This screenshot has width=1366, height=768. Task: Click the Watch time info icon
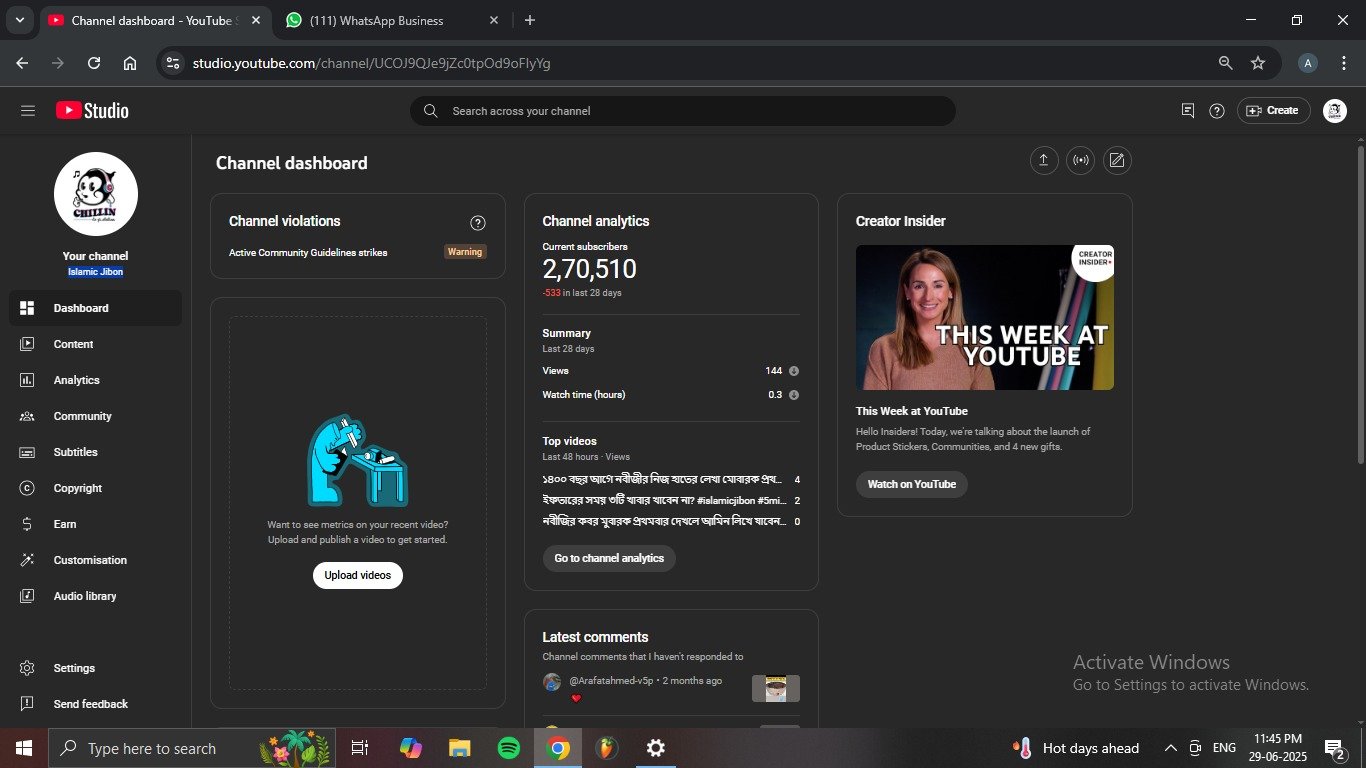[x=794, y=395]
